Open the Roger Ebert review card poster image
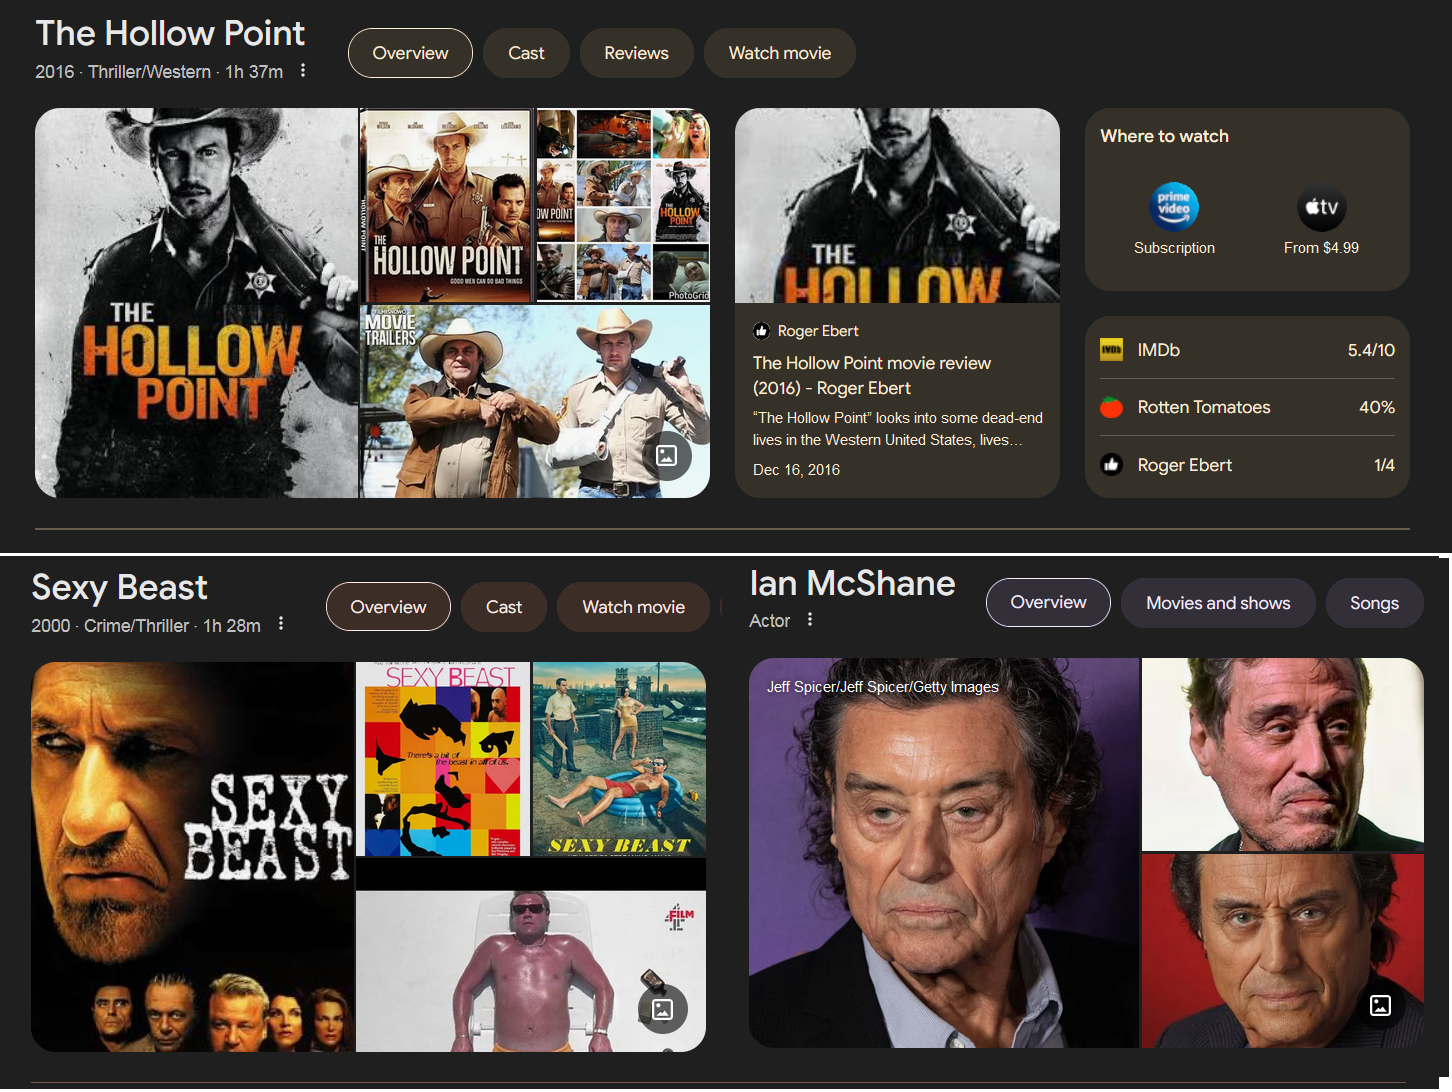Viewport: 1452px width, 1092px height. pos(897,205)
